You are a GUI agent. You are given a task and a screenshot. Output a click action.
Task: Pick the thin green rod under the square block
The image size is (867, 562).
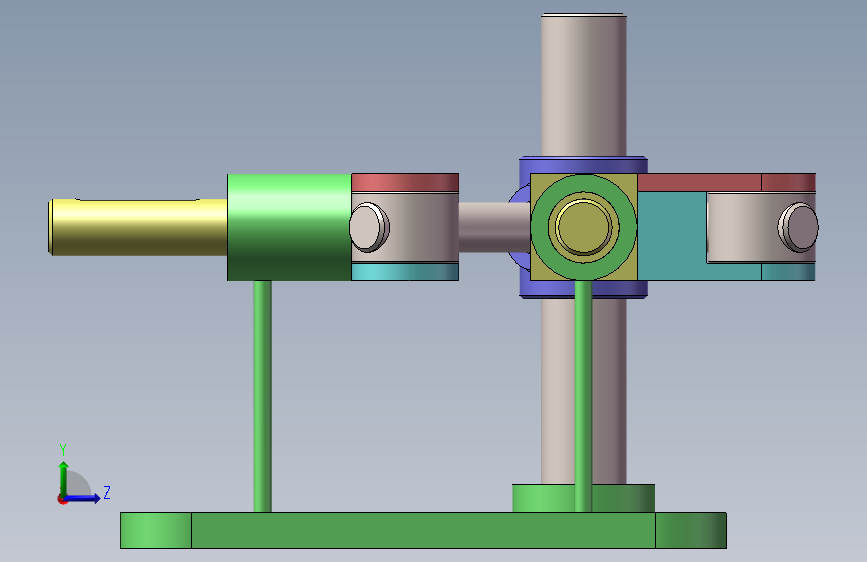pyautogui.click(x=583, y=396)
